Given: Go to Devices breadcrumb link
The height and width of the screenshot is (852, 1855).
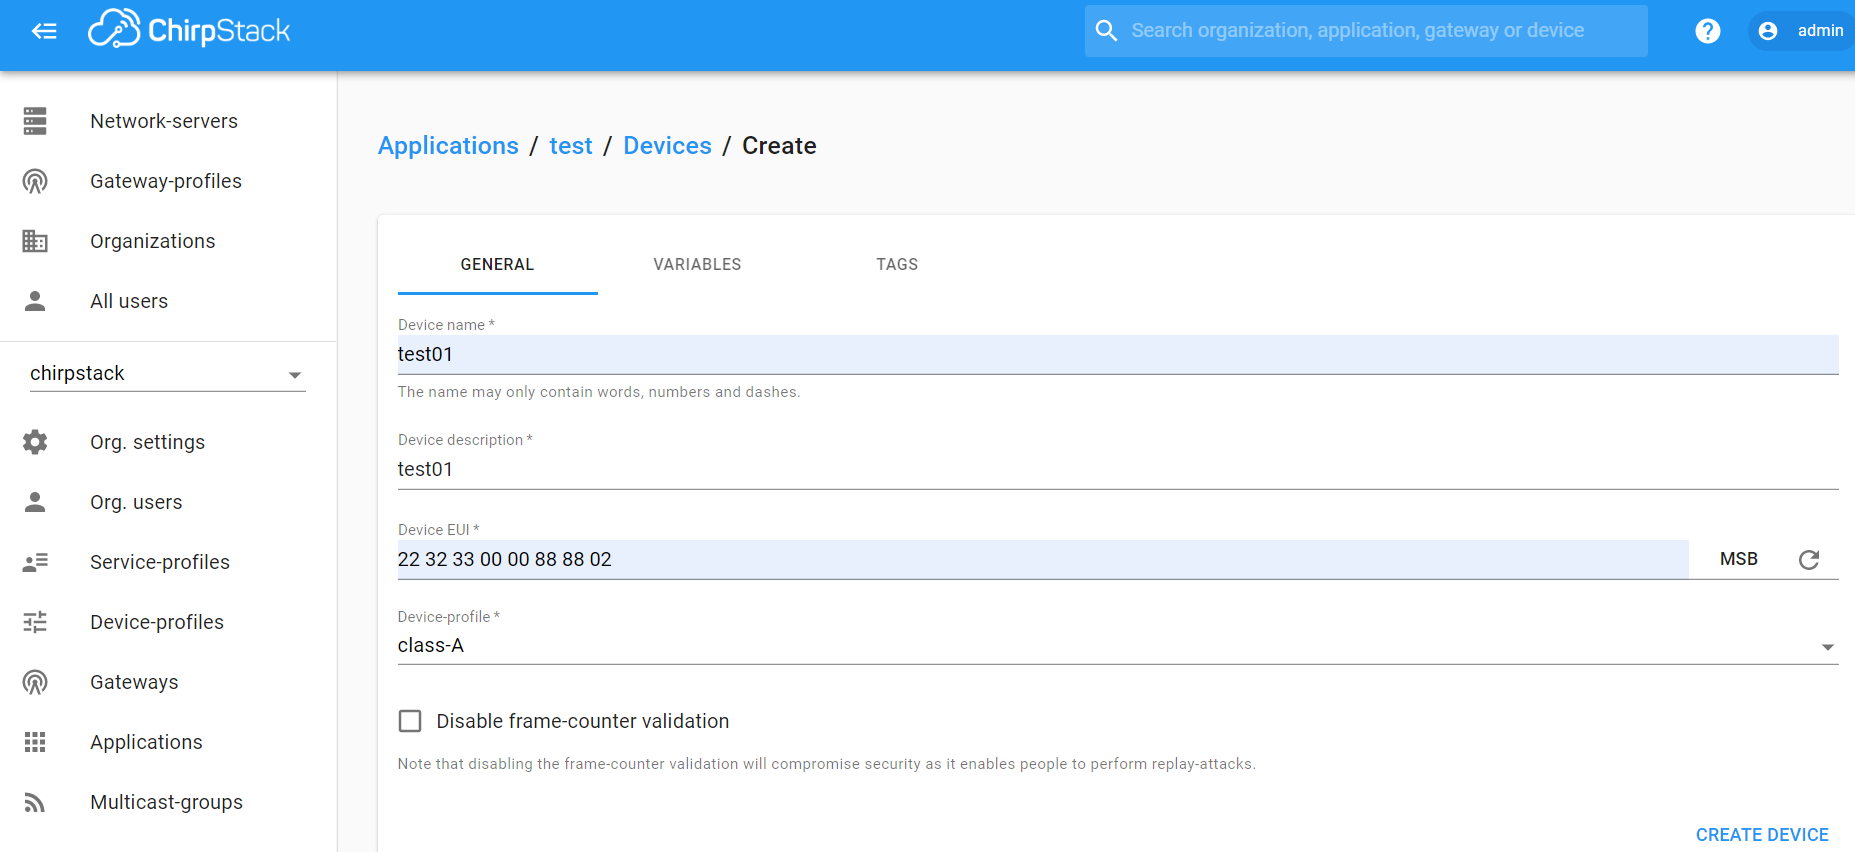Looking at the screenshot, I should tap(667, 146).
